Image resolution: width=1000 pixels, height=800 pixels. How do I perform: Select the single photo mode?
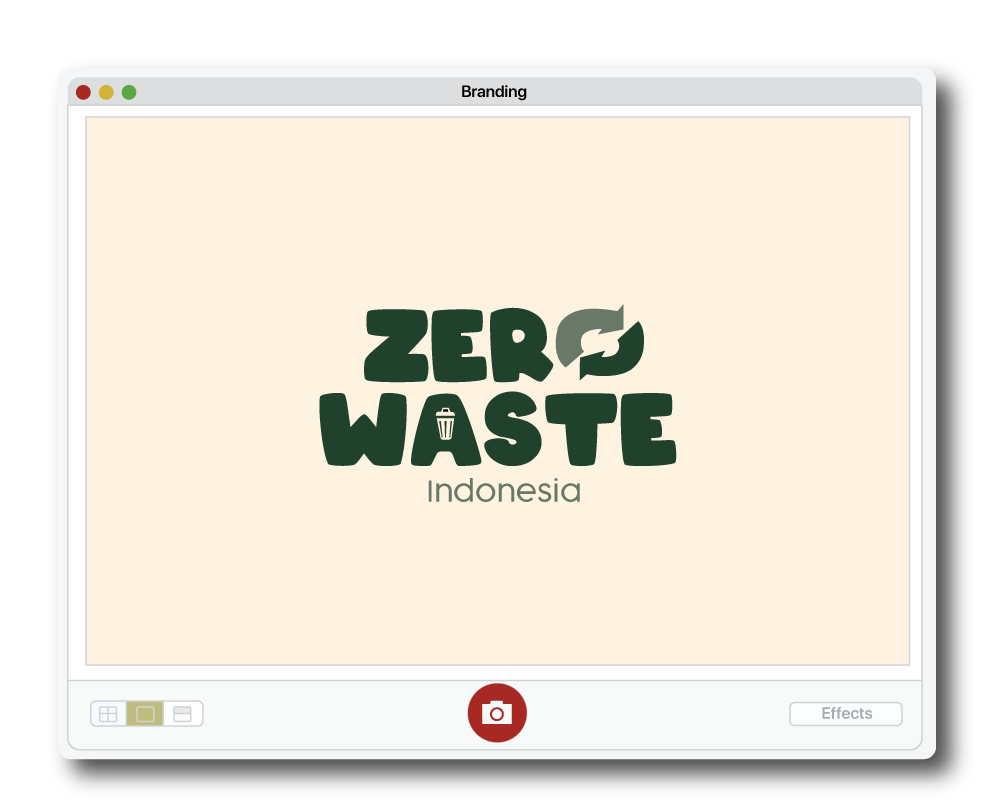click(x=145, y=714)
